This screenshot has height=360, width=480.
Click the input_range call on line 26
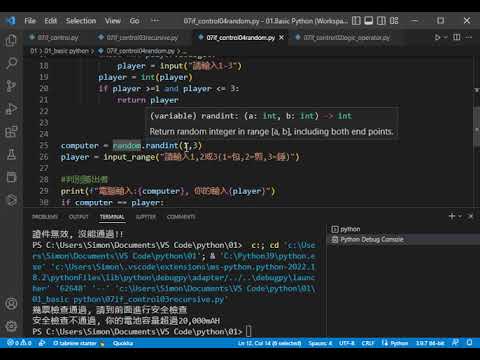[129, 157]
